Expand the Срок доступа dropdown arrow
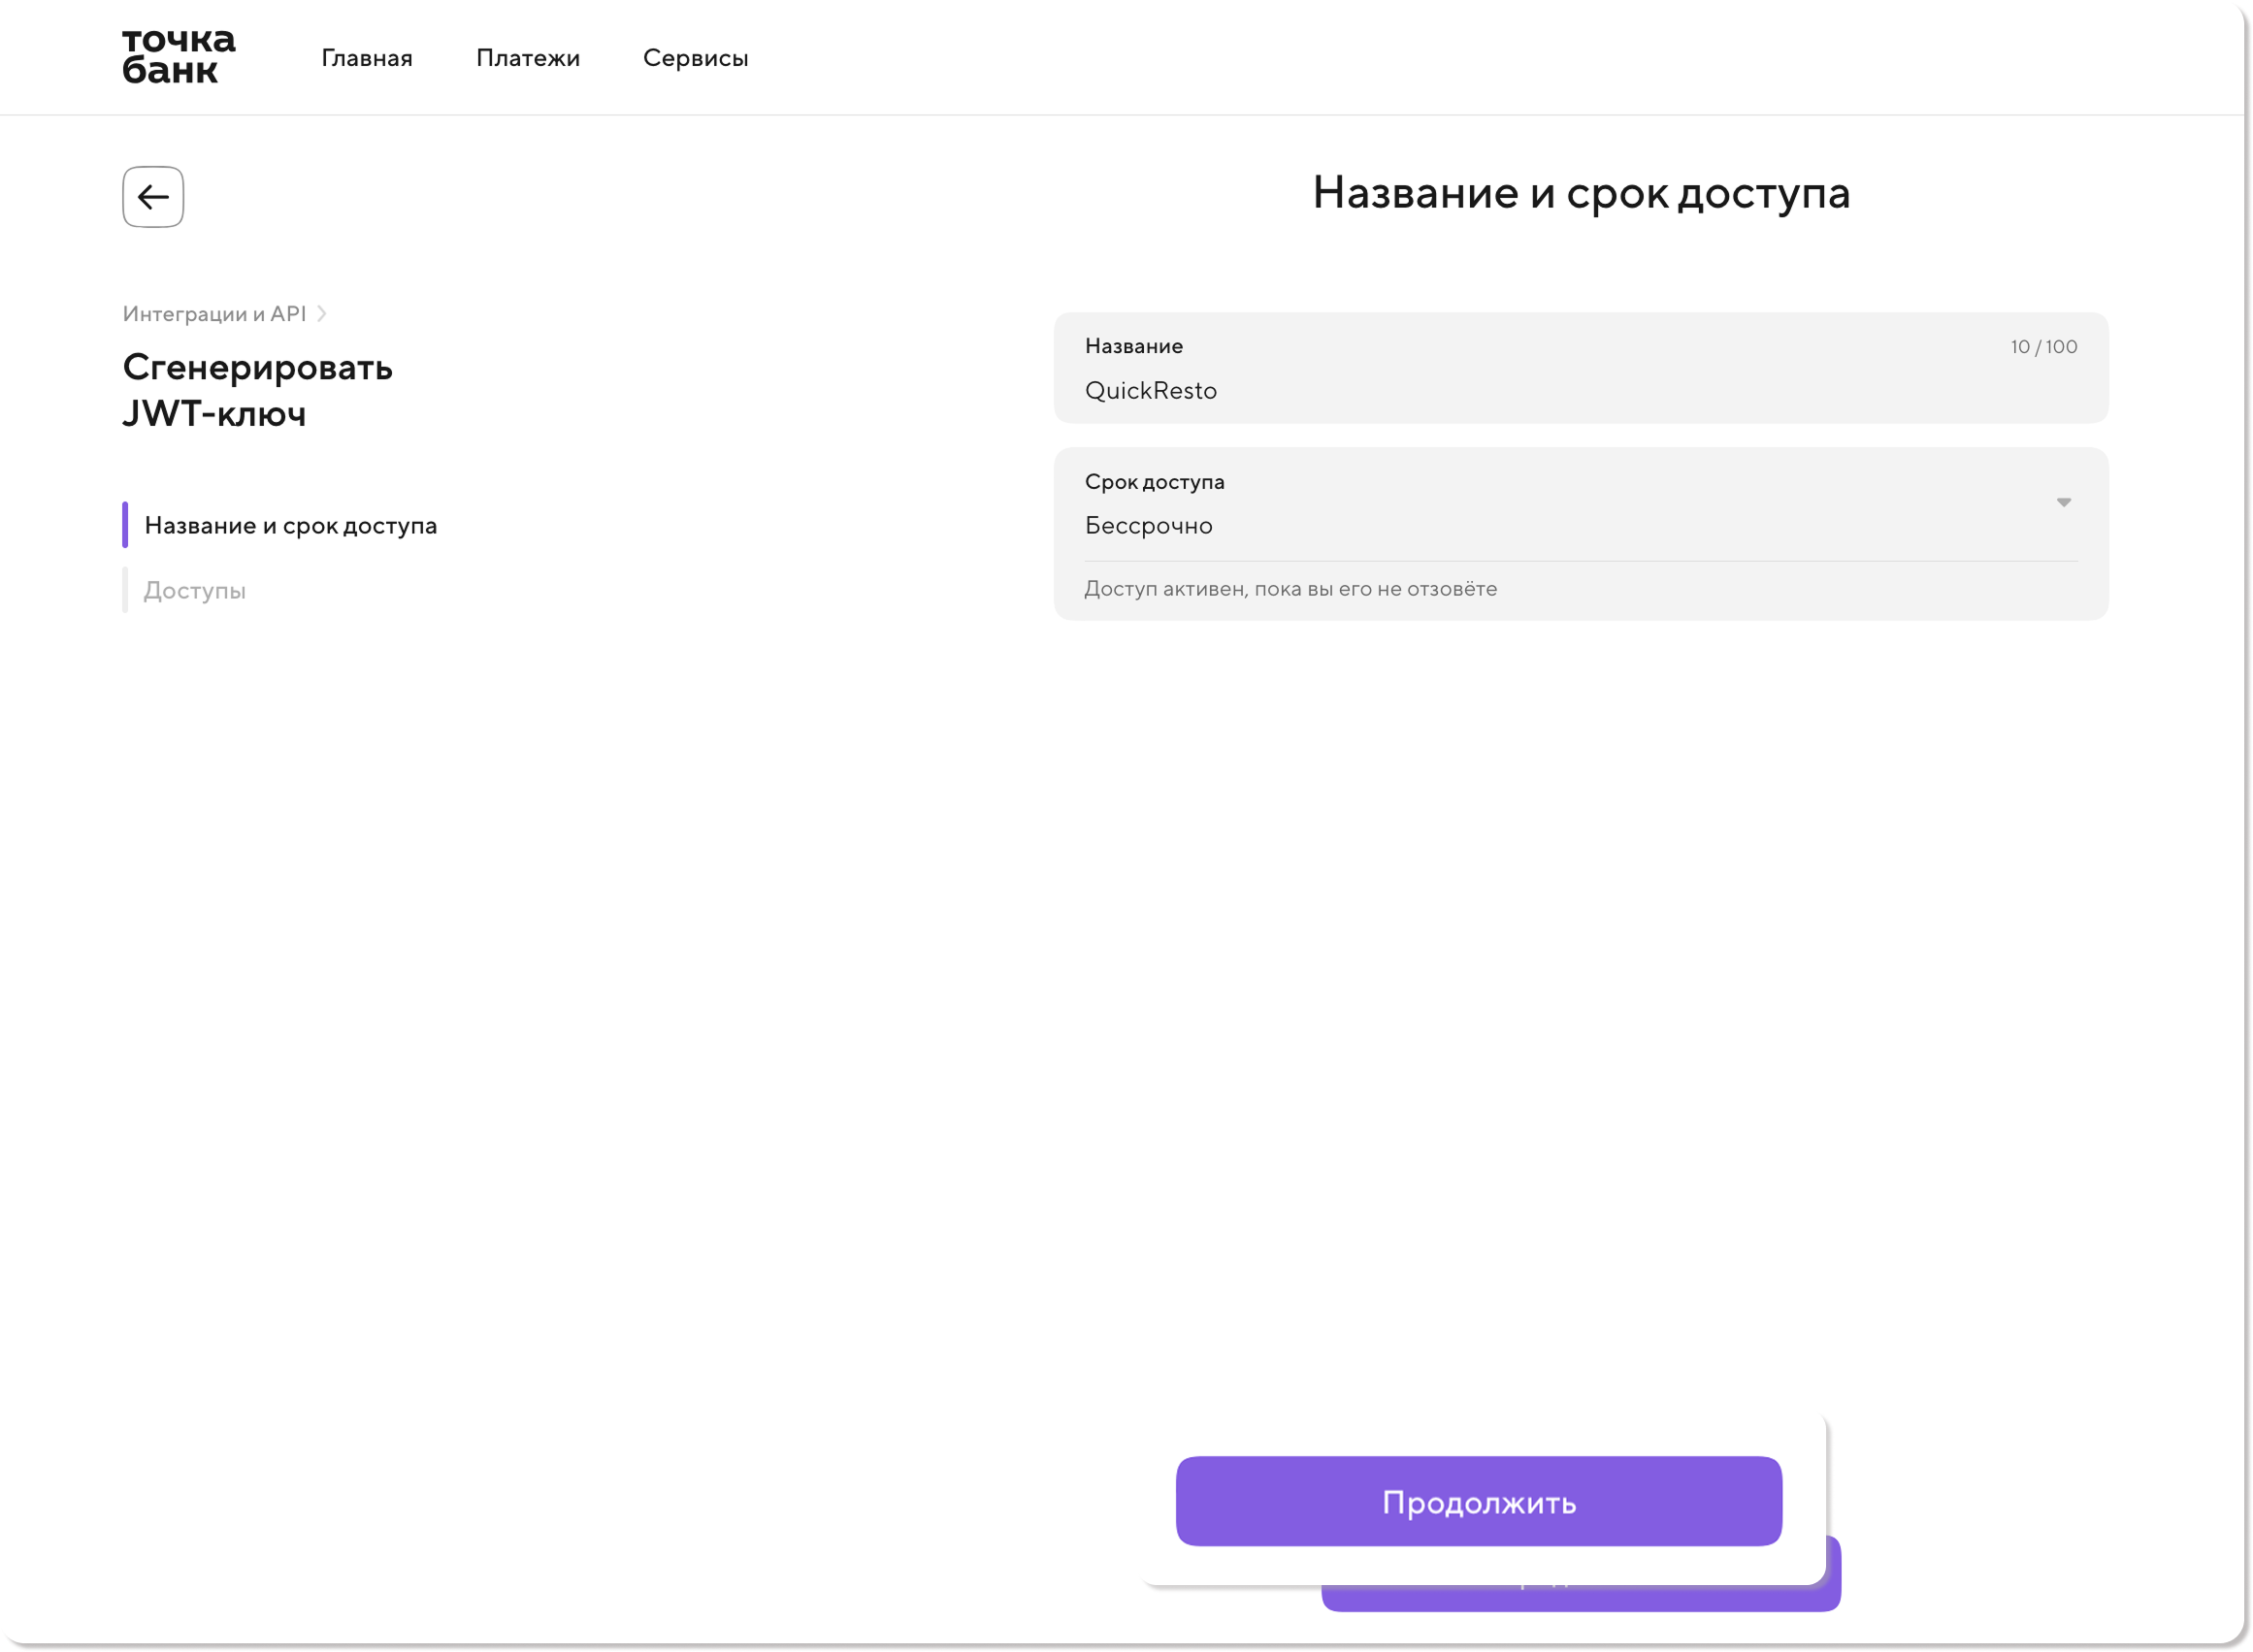Viewport: 2253px width, 1652px height. pos(2063,503)
